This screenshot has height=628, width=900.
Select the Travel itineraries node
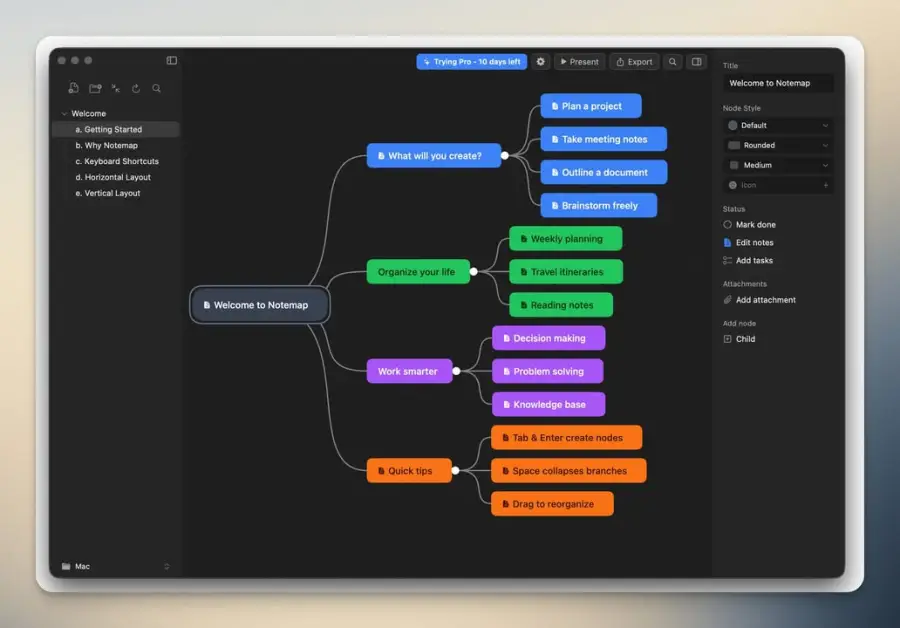pos(566,272)
